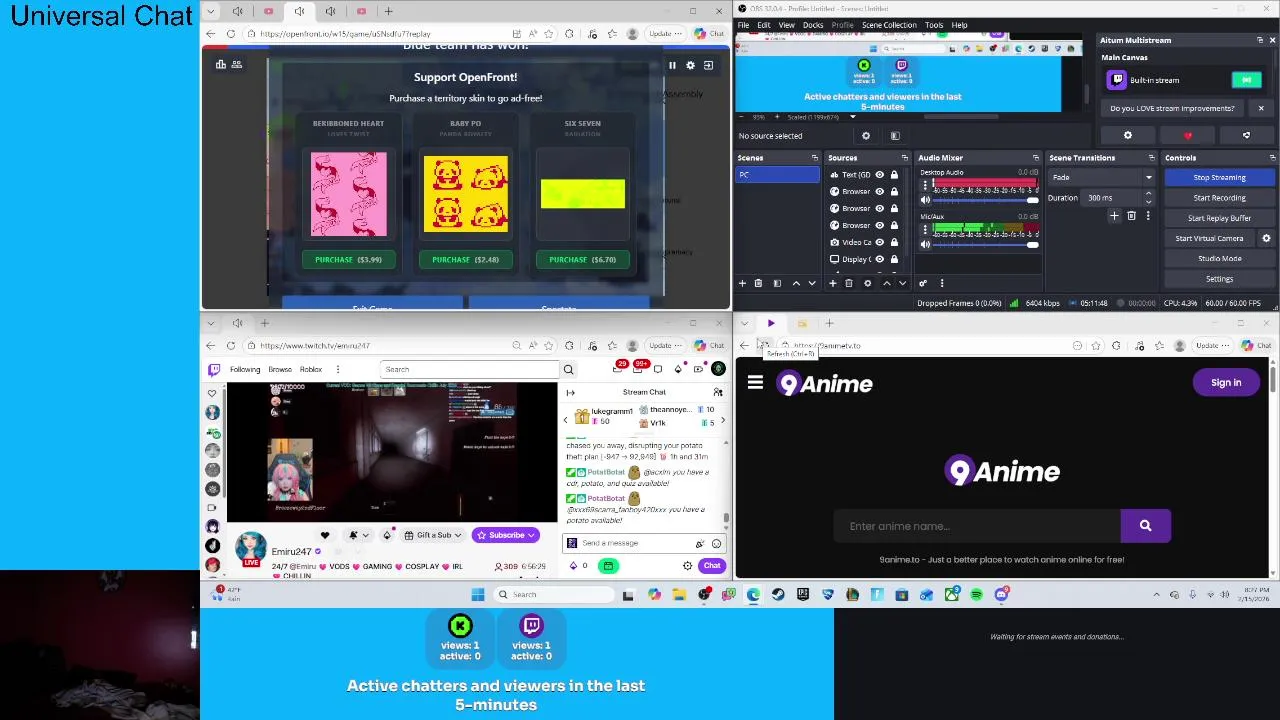Click Start Recording in OBS

(1219, 198)
